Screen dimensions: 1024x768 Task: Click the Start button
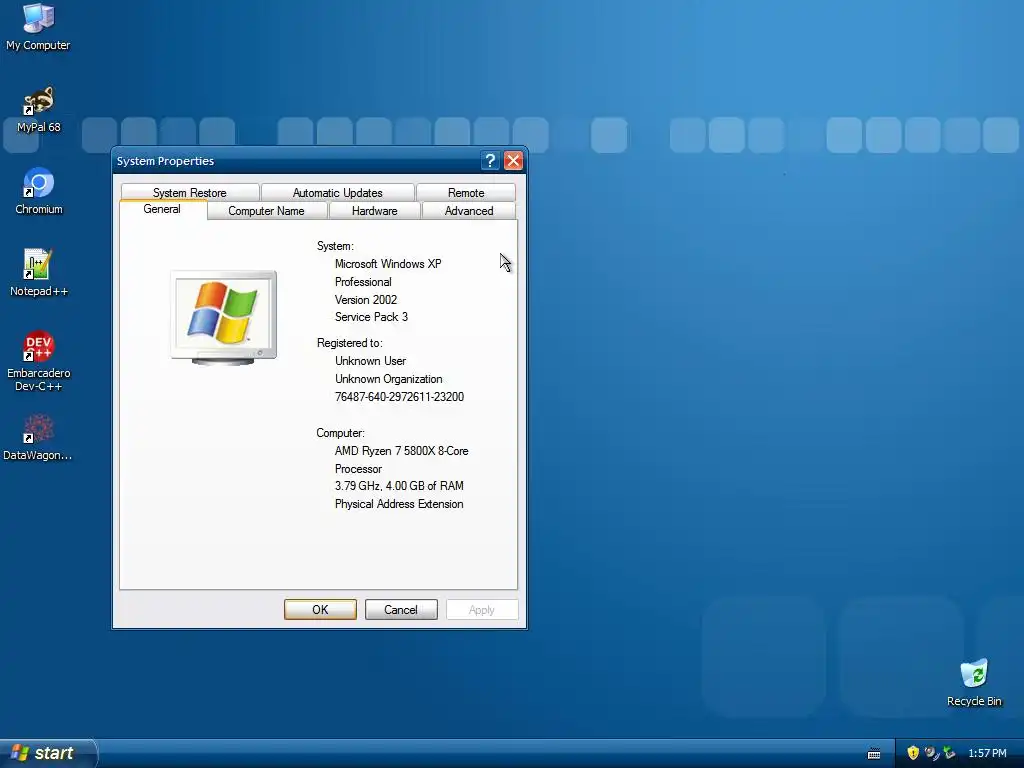tap(46, 753)
